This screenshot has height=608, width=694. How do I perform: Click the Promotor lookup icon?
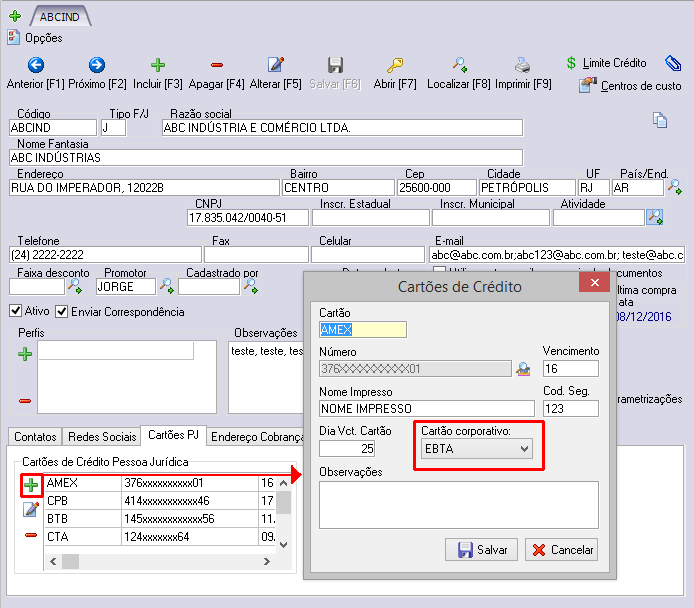[x=166, y=286]
